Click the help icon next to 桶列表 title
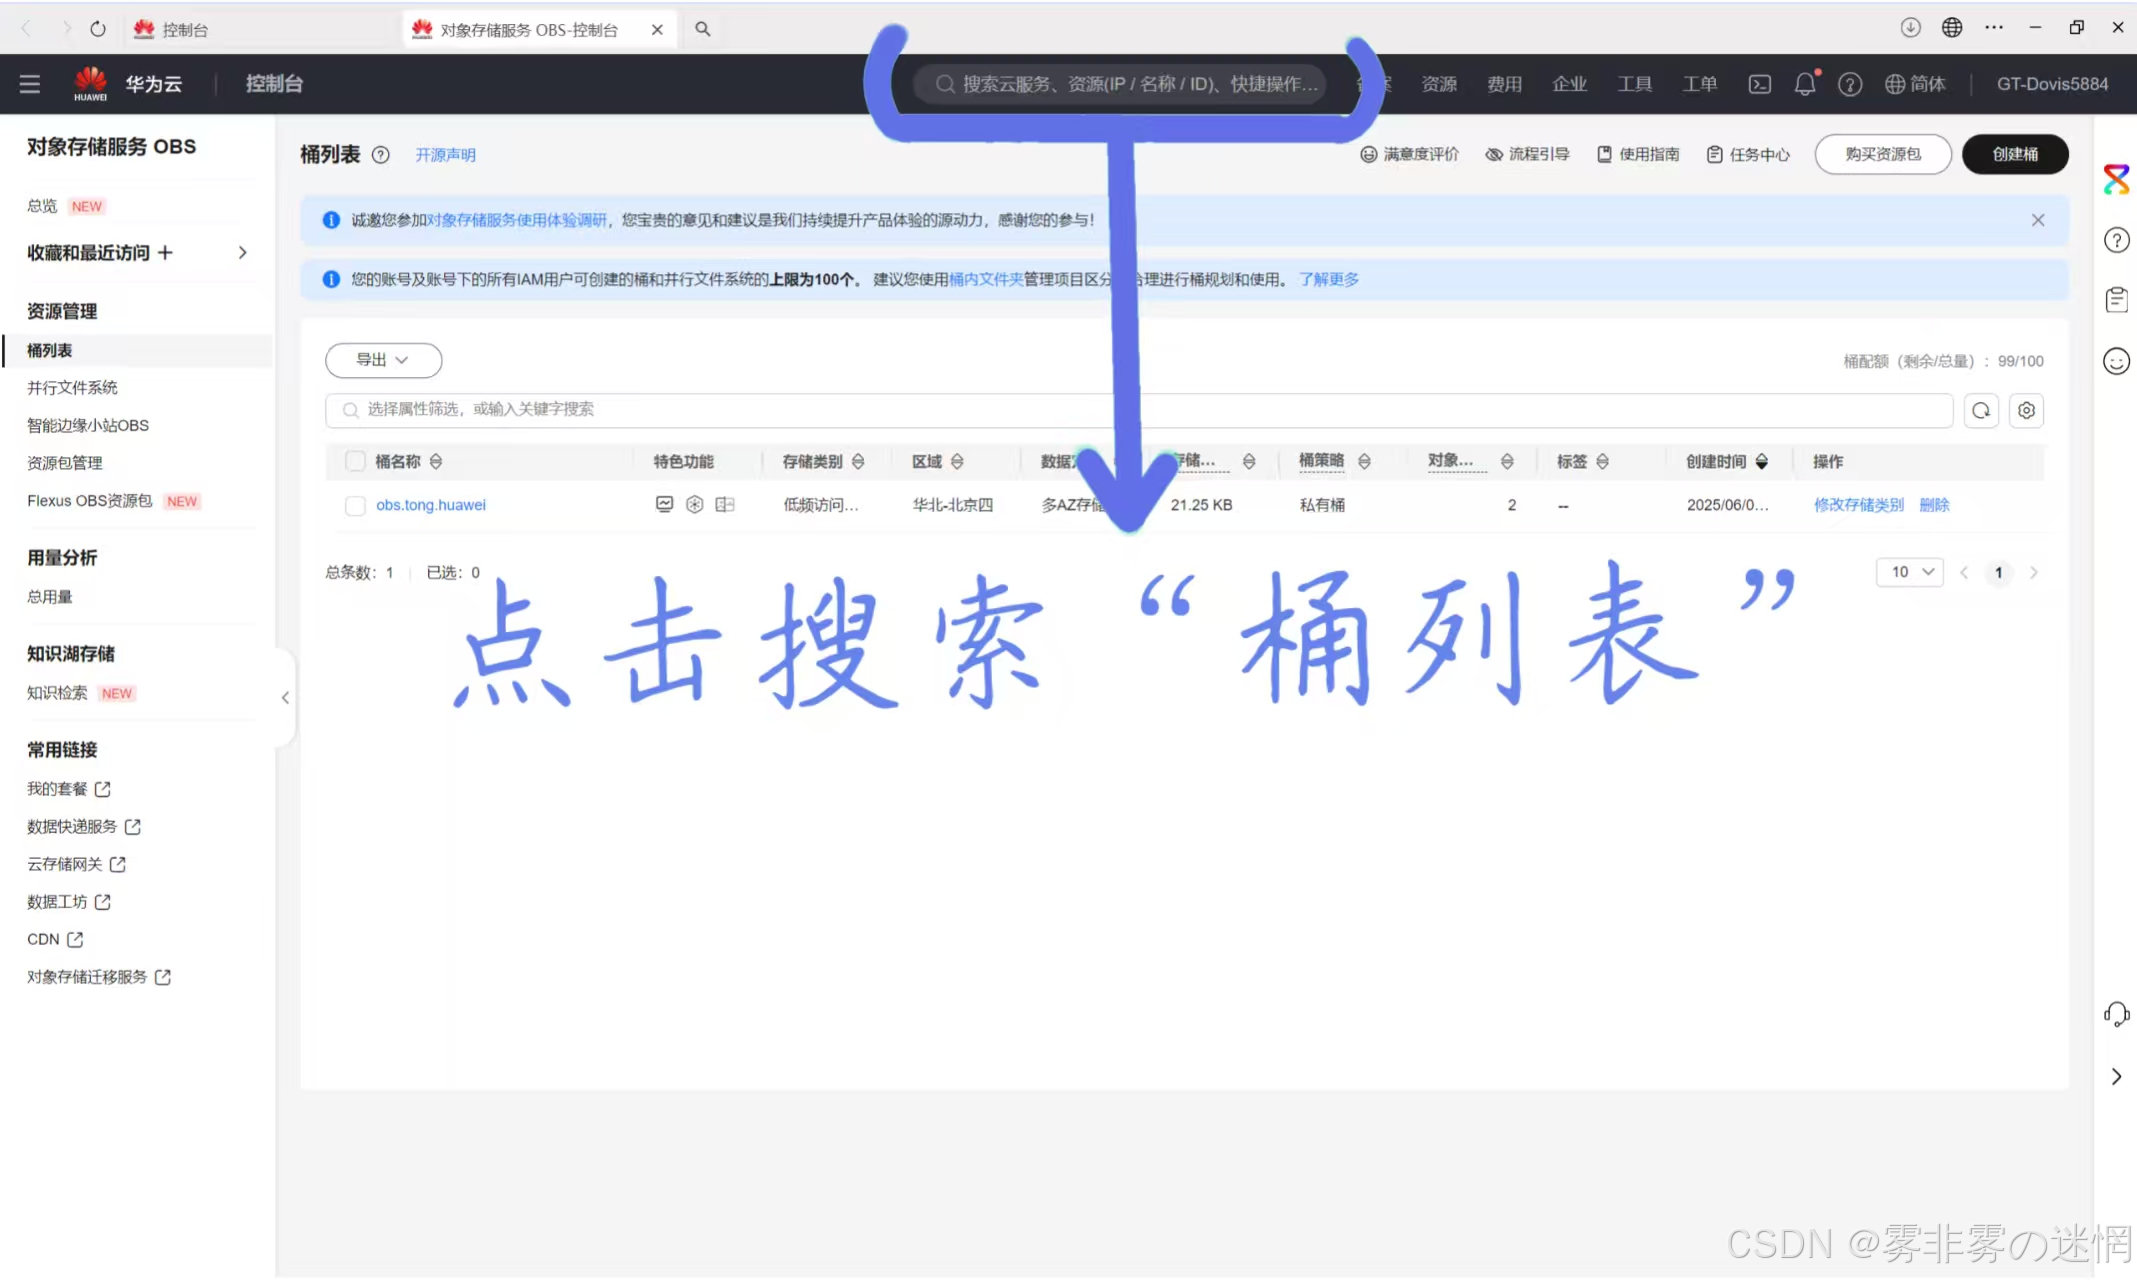Viewport: 2137px width, 1280px height. coord(380,155)
